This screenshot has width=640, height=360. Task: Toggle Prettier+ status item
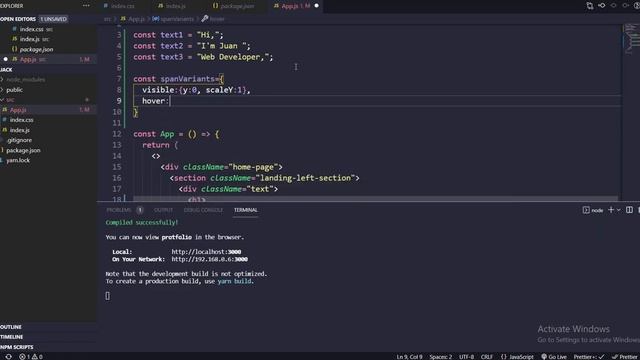pos(589,357)
